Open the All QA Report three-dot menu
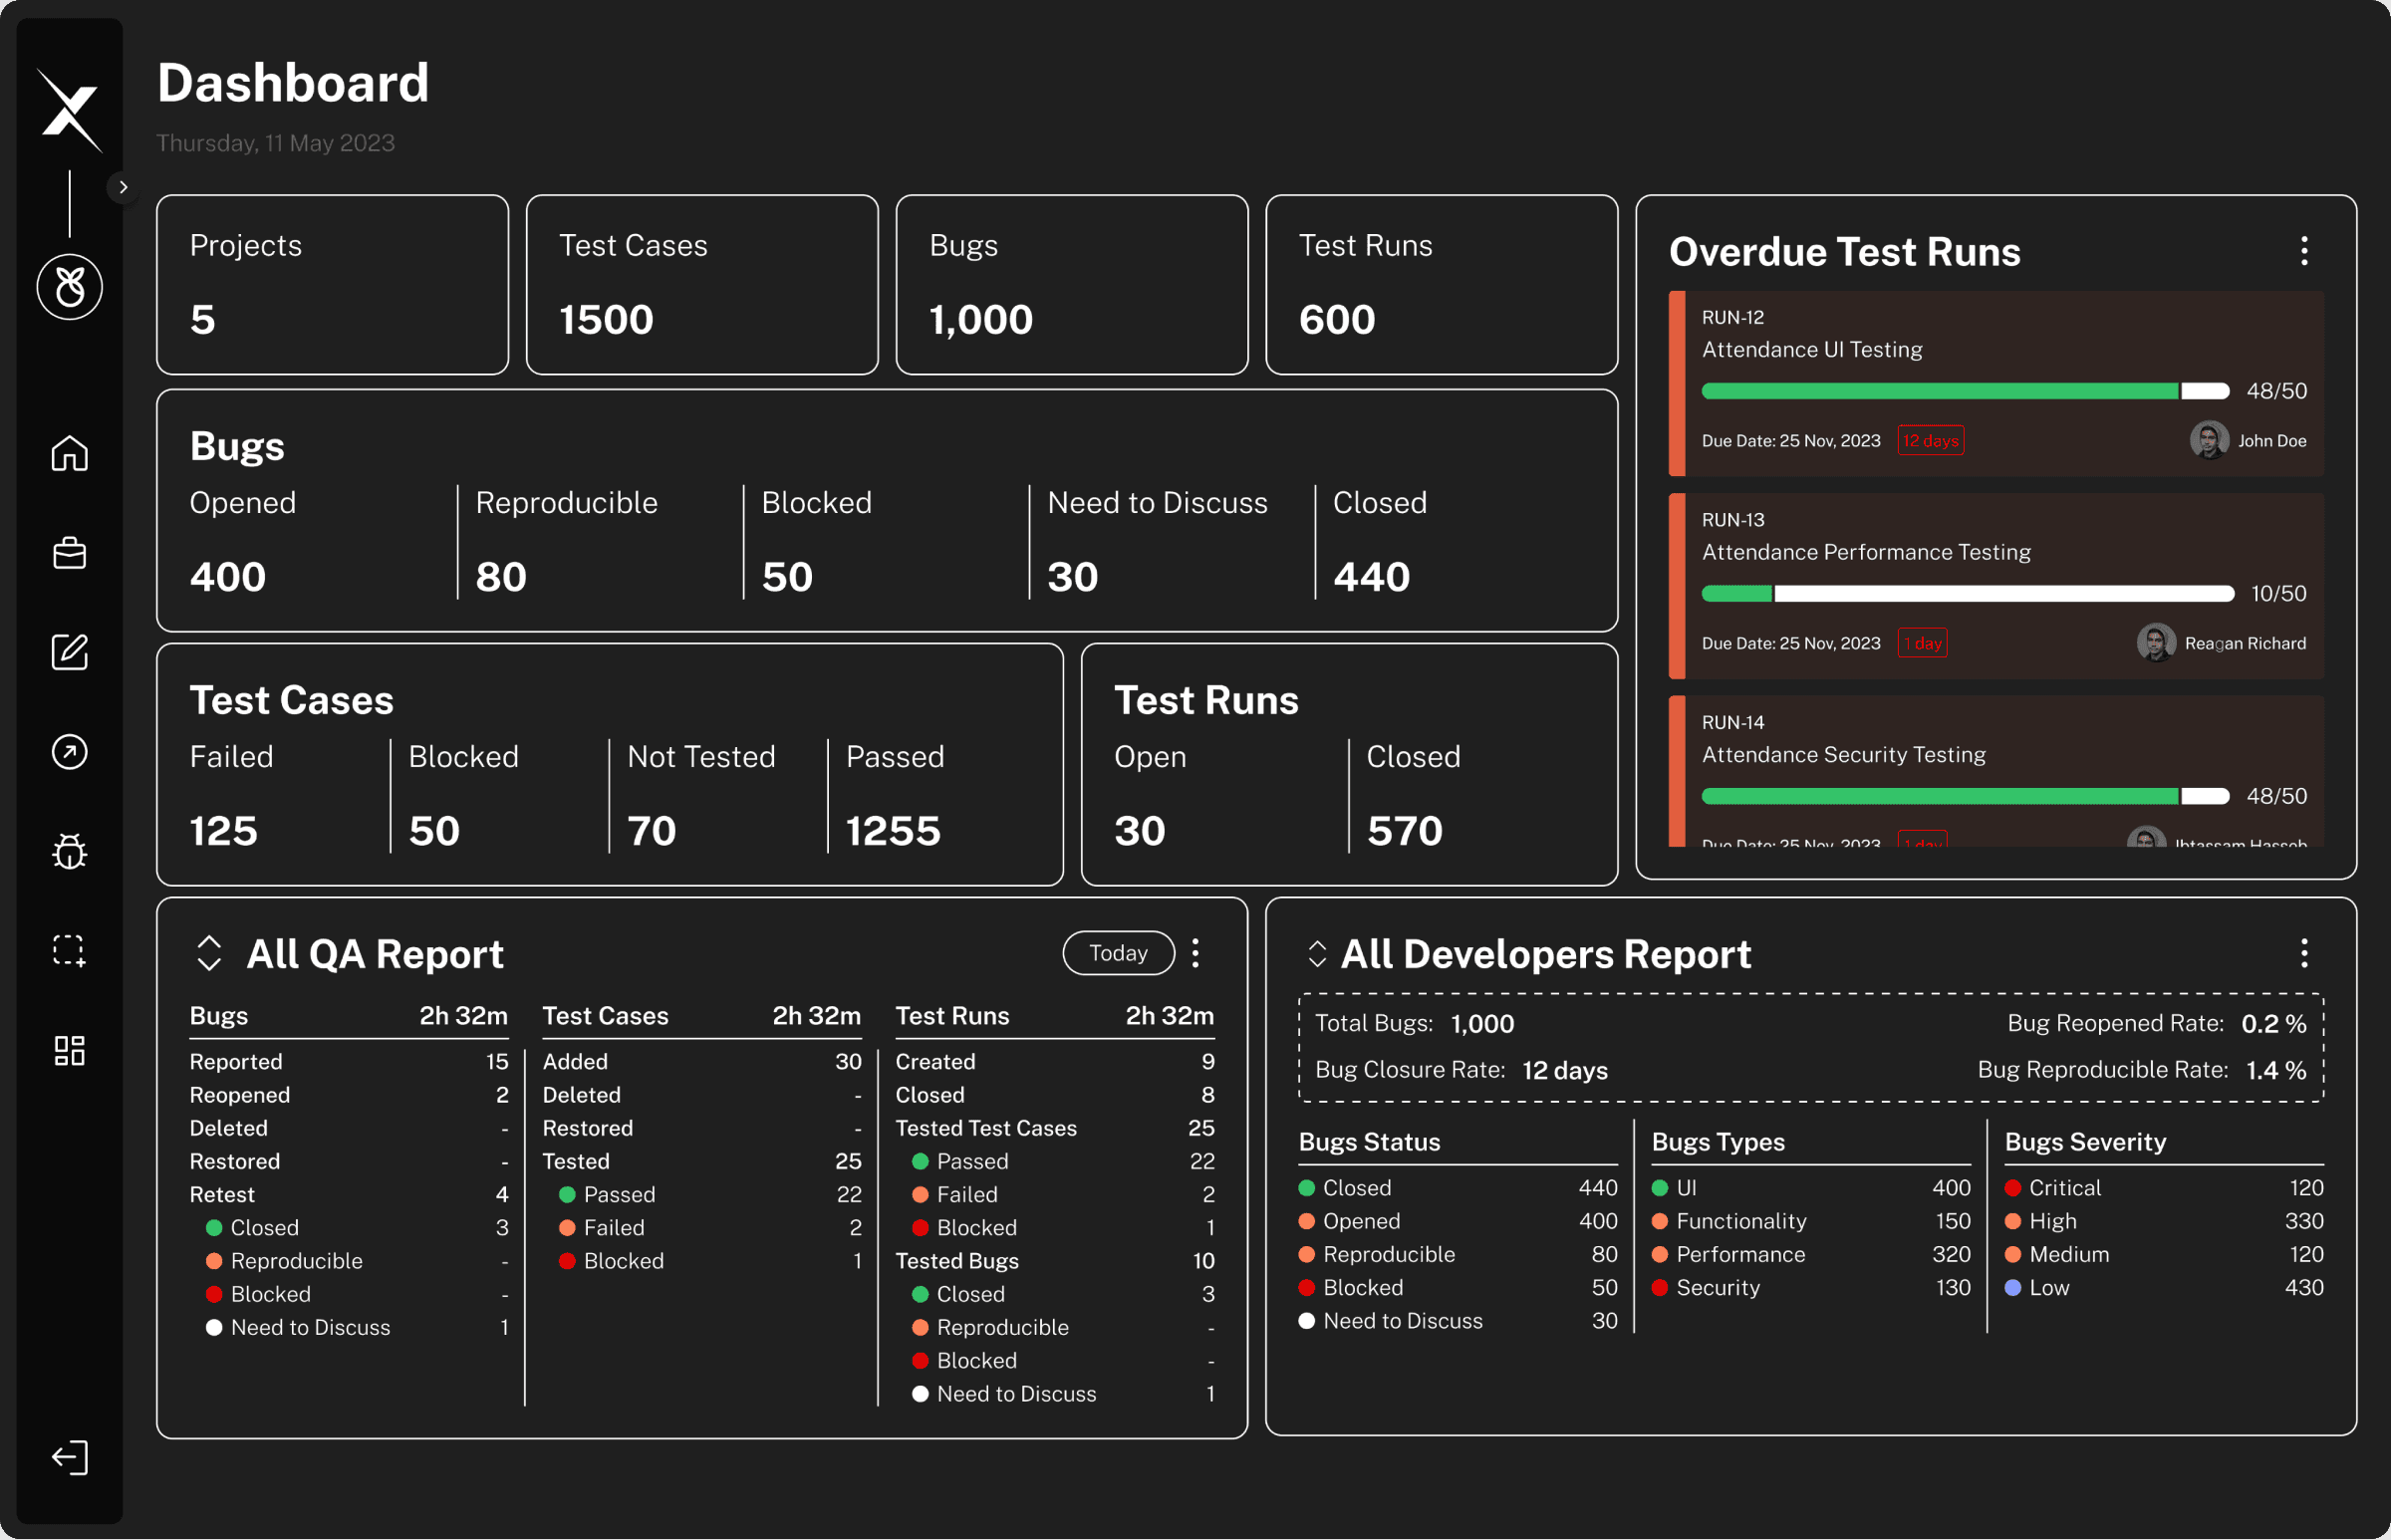2391x1540 pixels. [x=1195, y=953]
